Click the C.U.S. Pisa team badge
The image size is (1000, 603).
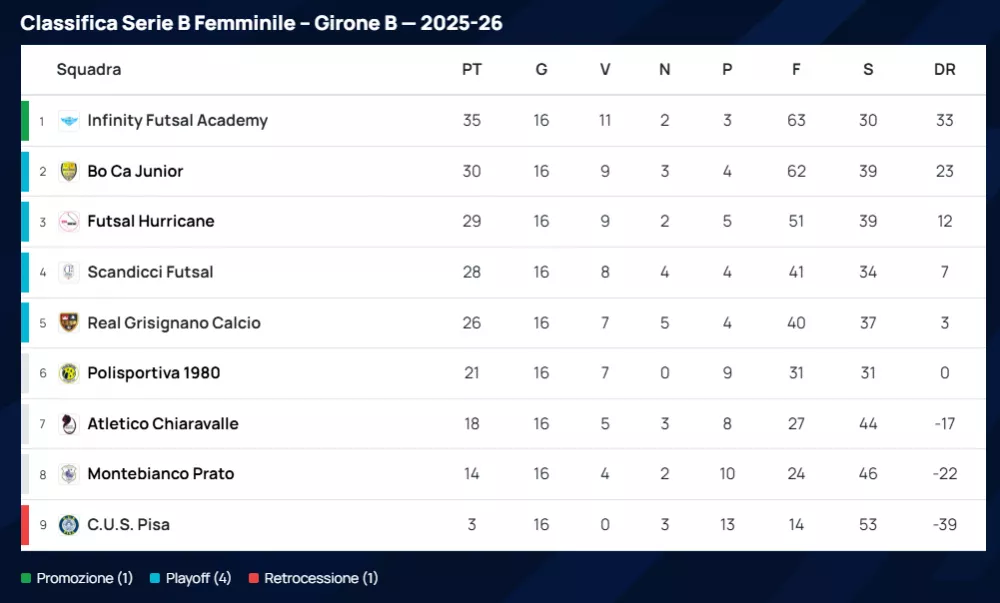pyautogui.click(x=69, y=525)
